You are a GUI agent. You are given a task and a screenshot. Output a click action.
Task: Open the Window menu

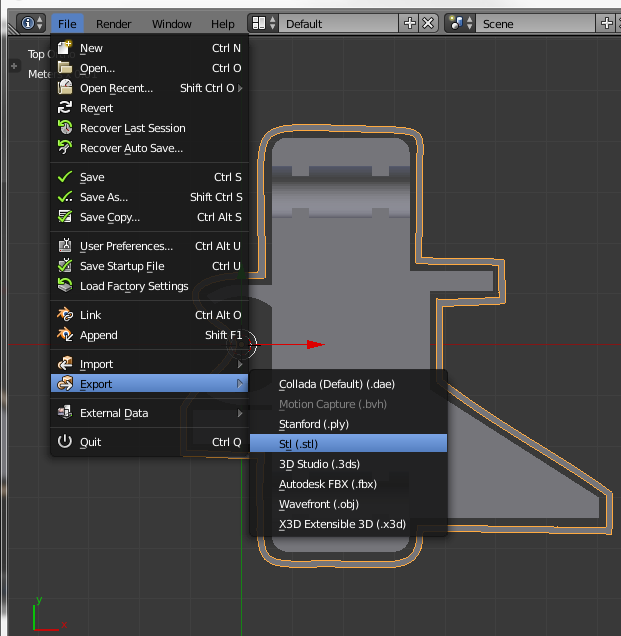pos(171,23)
